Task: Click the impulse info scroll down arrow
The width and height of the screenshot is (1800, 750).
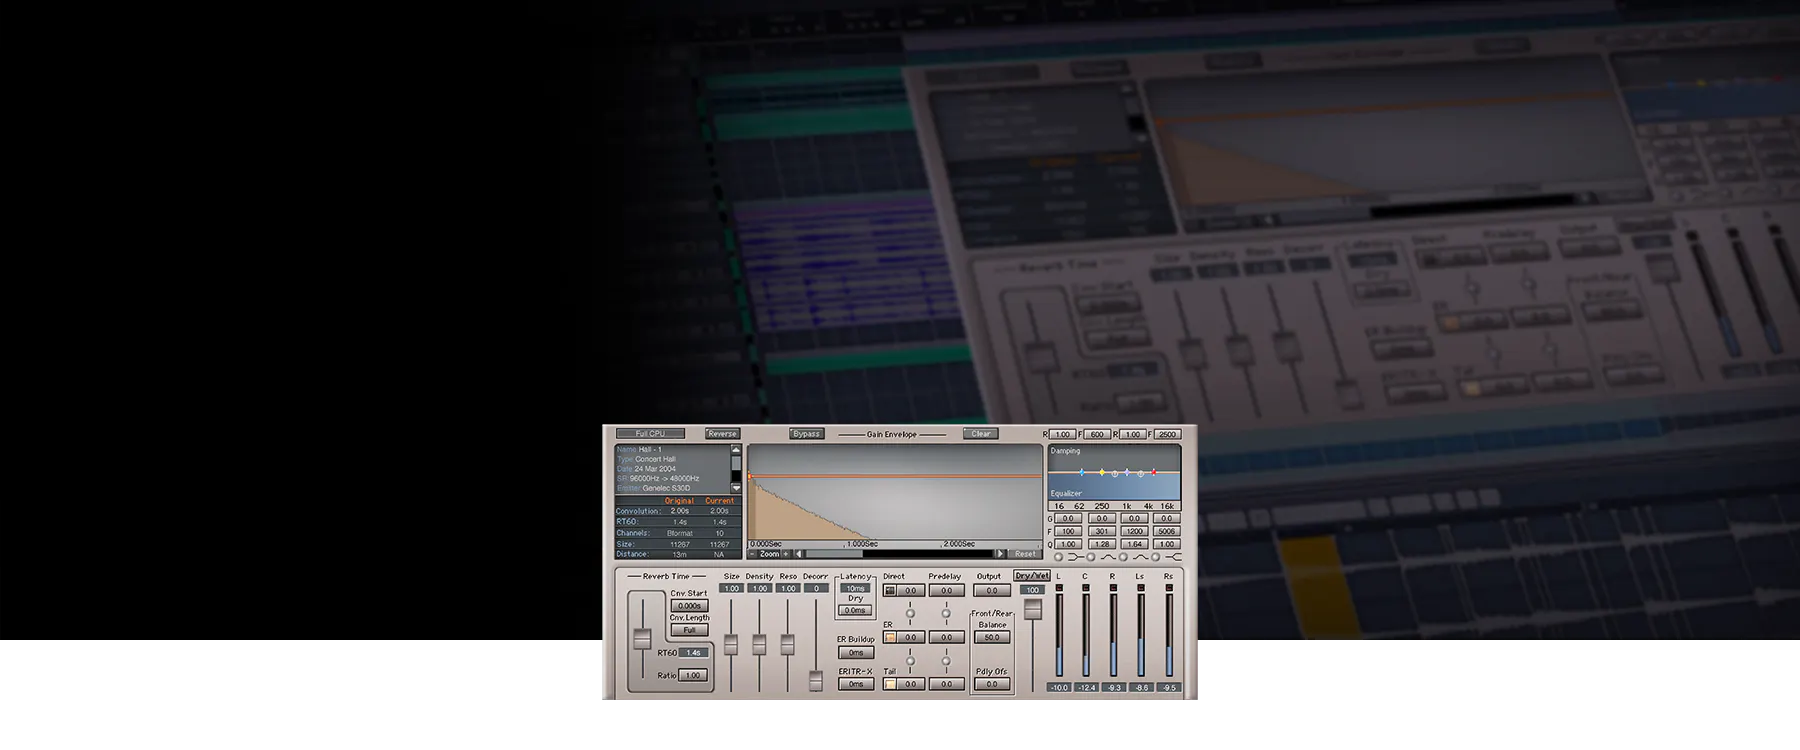Action: 736,488
